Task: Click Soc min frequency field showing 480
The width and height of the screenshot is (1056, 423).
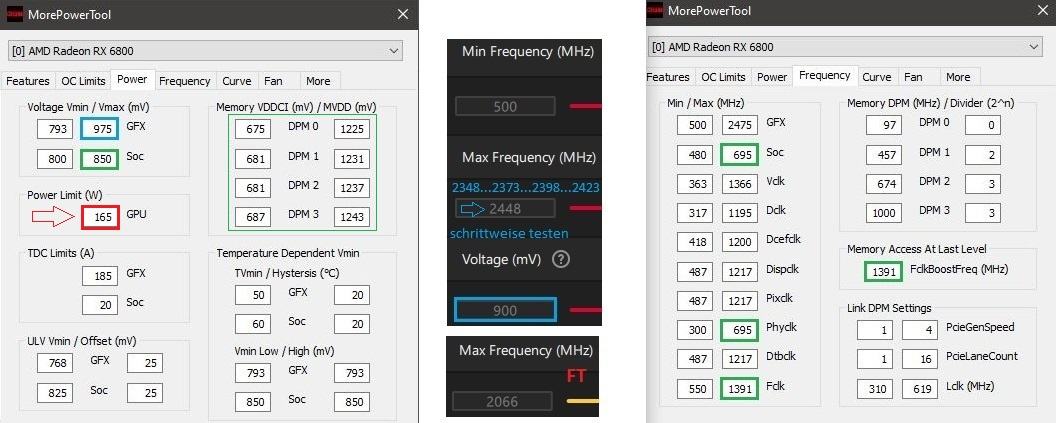Action: pyautogui.click(x=695, y=154)
